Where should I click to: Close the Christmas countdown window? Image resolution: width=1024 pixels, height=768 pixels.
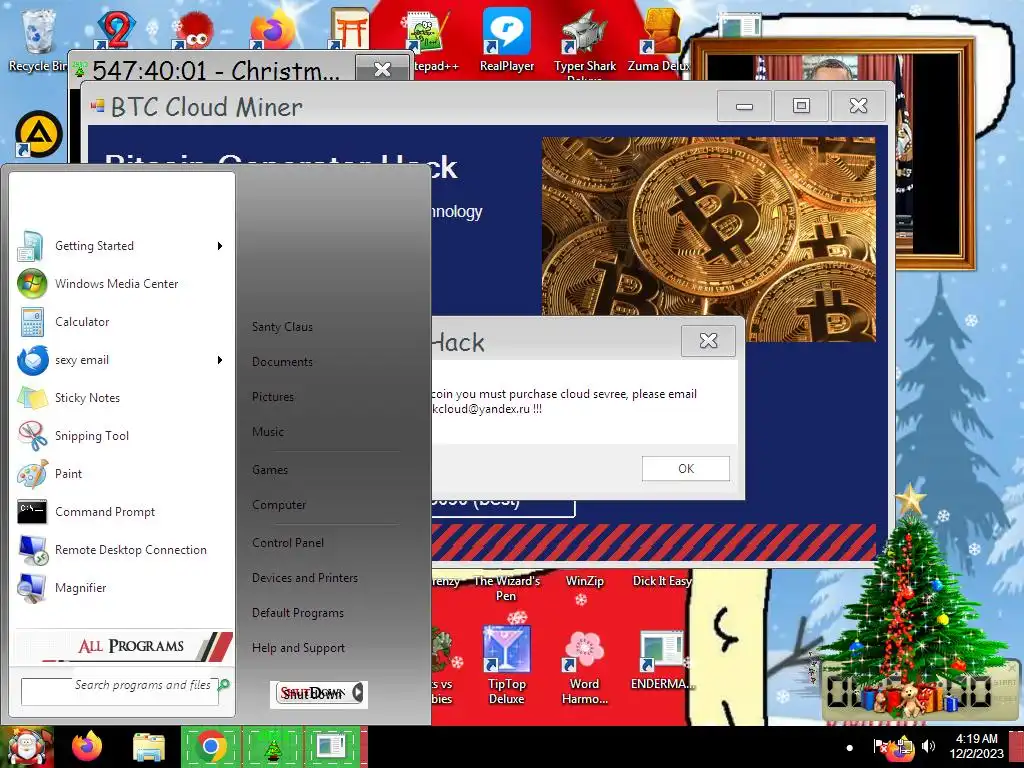tap(382, 69)
